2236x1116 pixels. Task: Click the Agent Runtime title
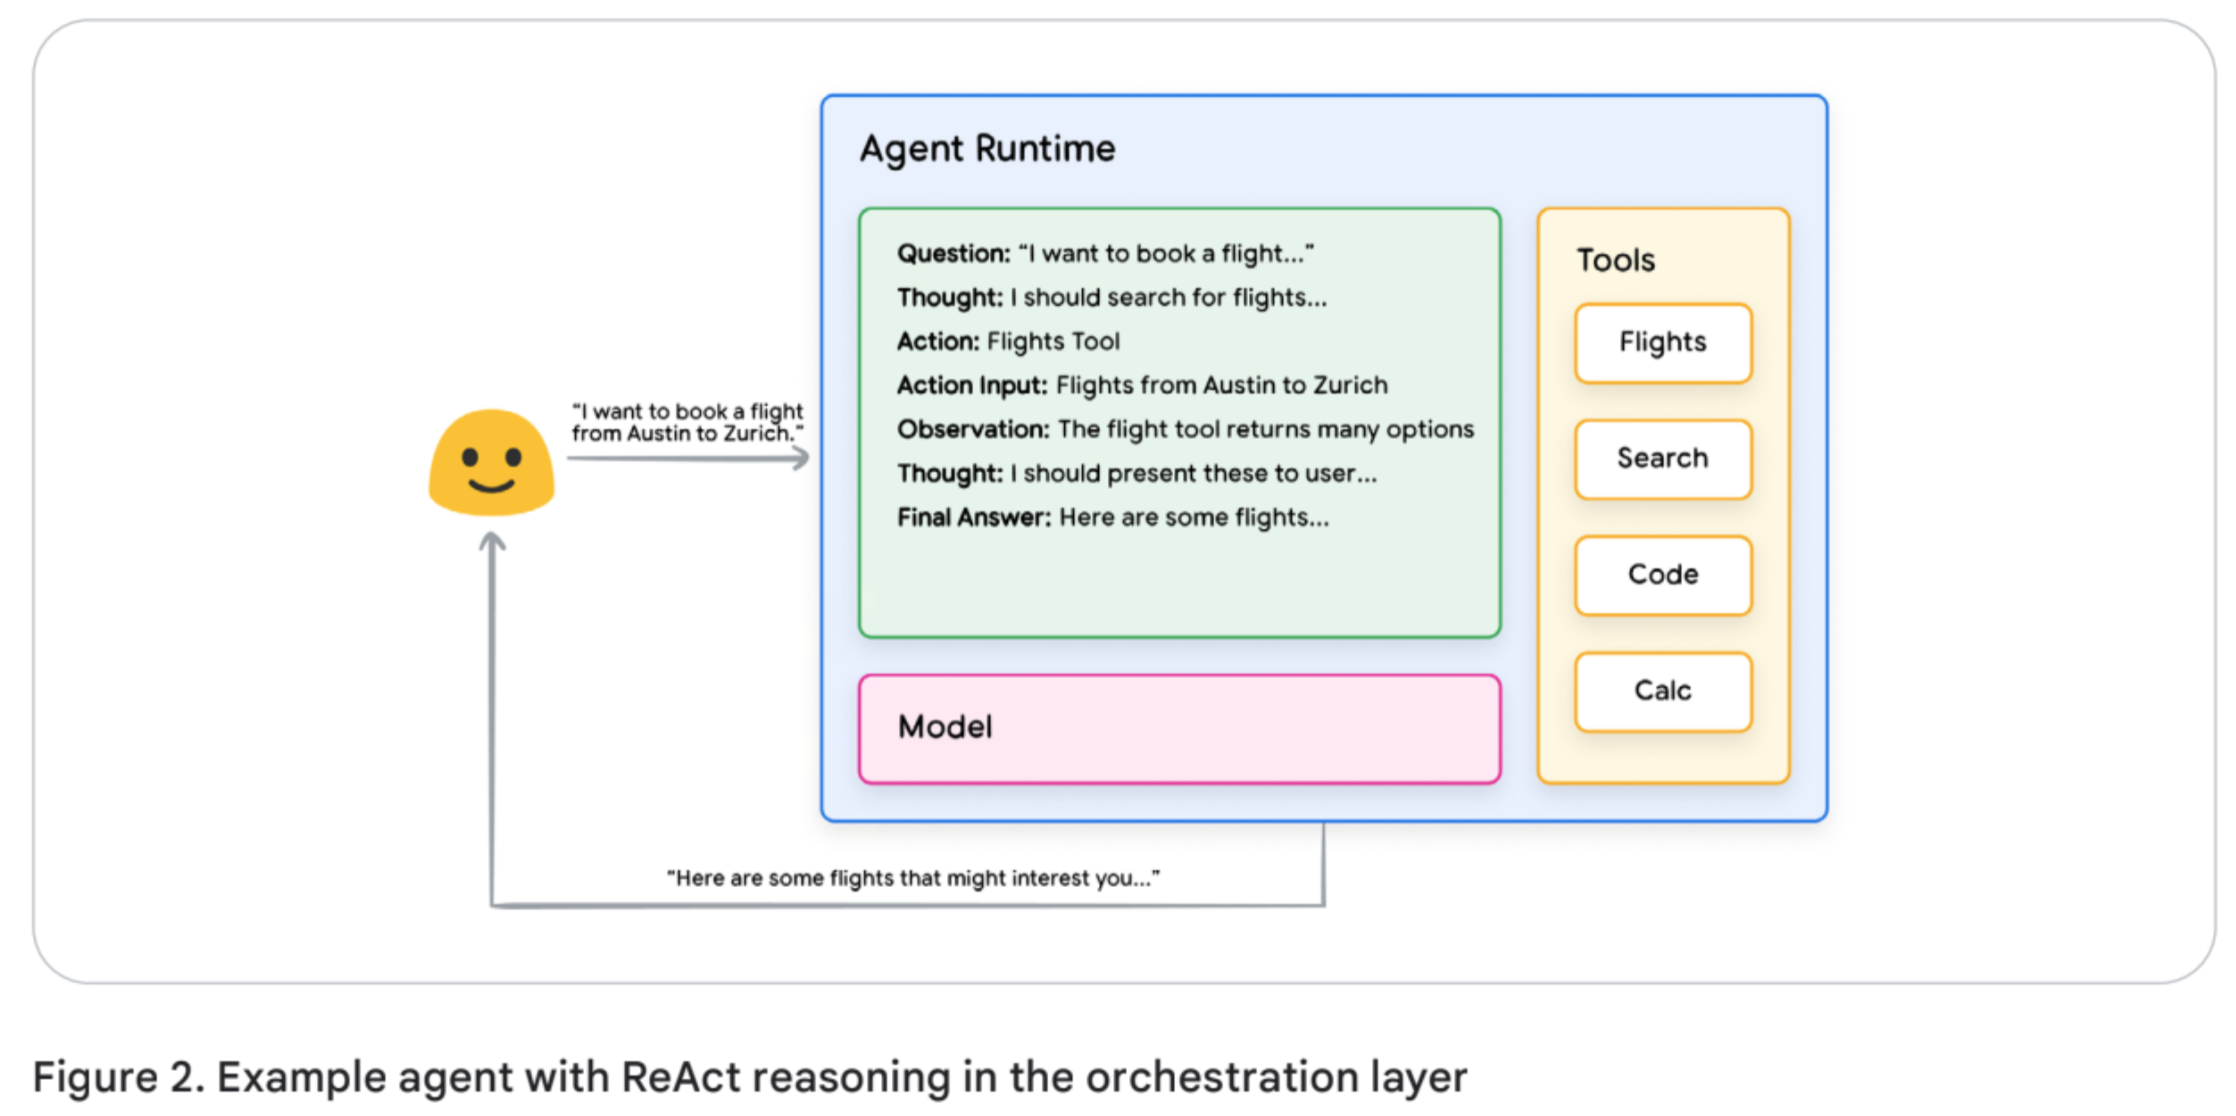(987, 149)
